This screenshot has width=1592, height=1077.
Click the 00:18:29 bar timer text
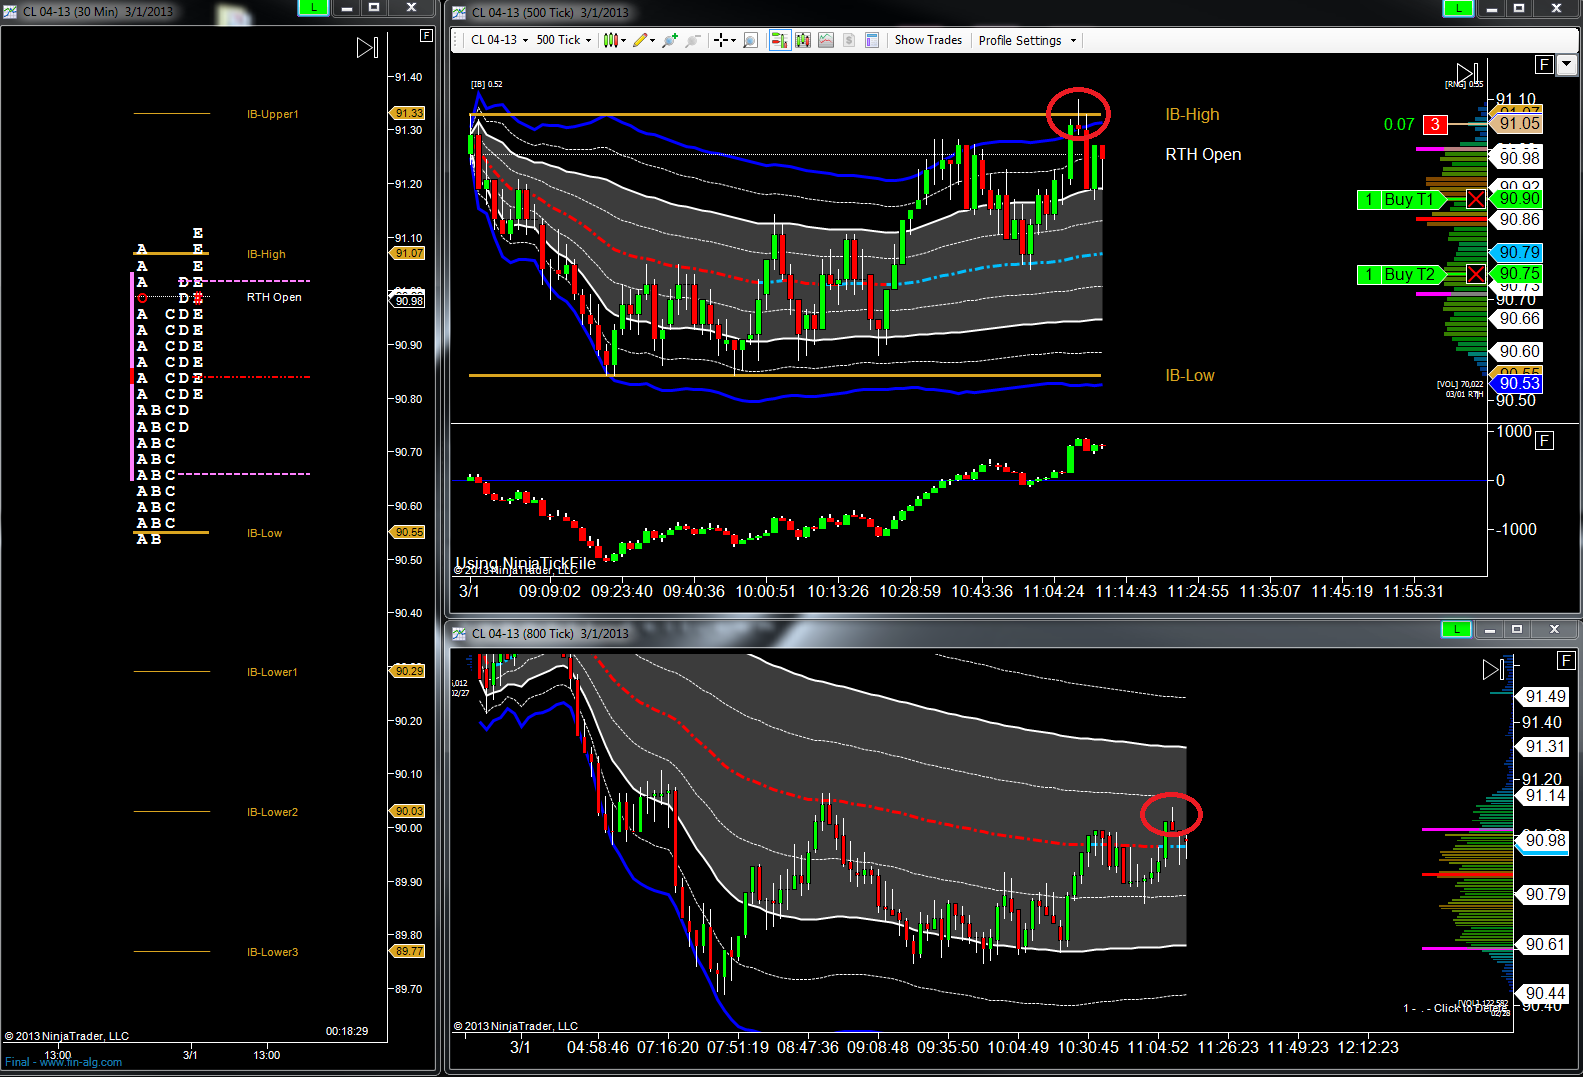coord(347,1031)
